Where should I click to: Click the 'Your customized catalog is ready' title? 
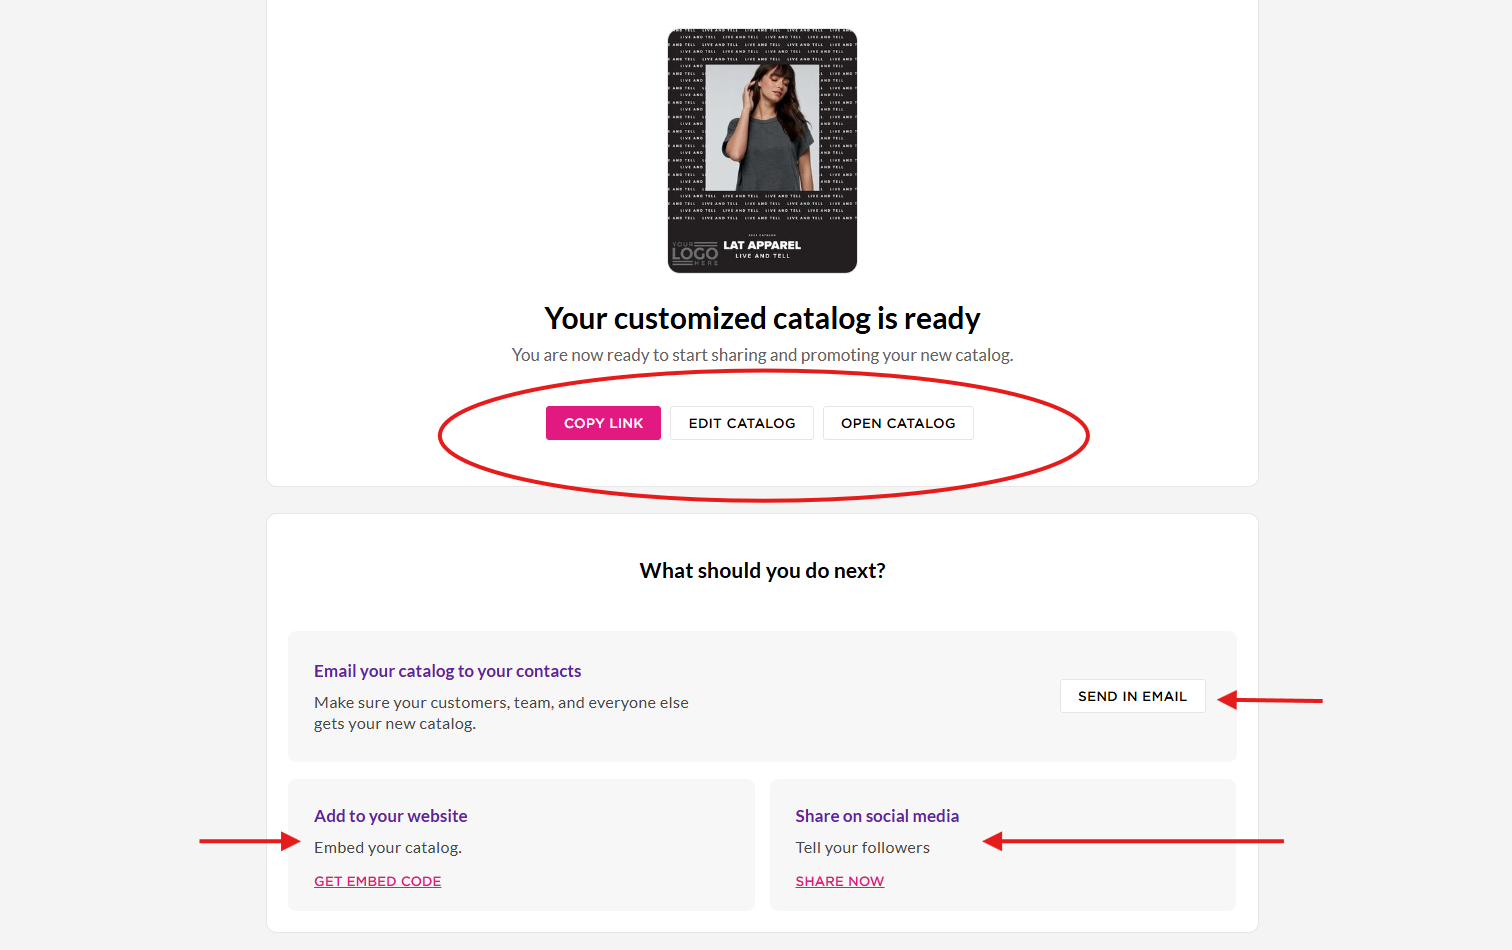pos(762,318)
